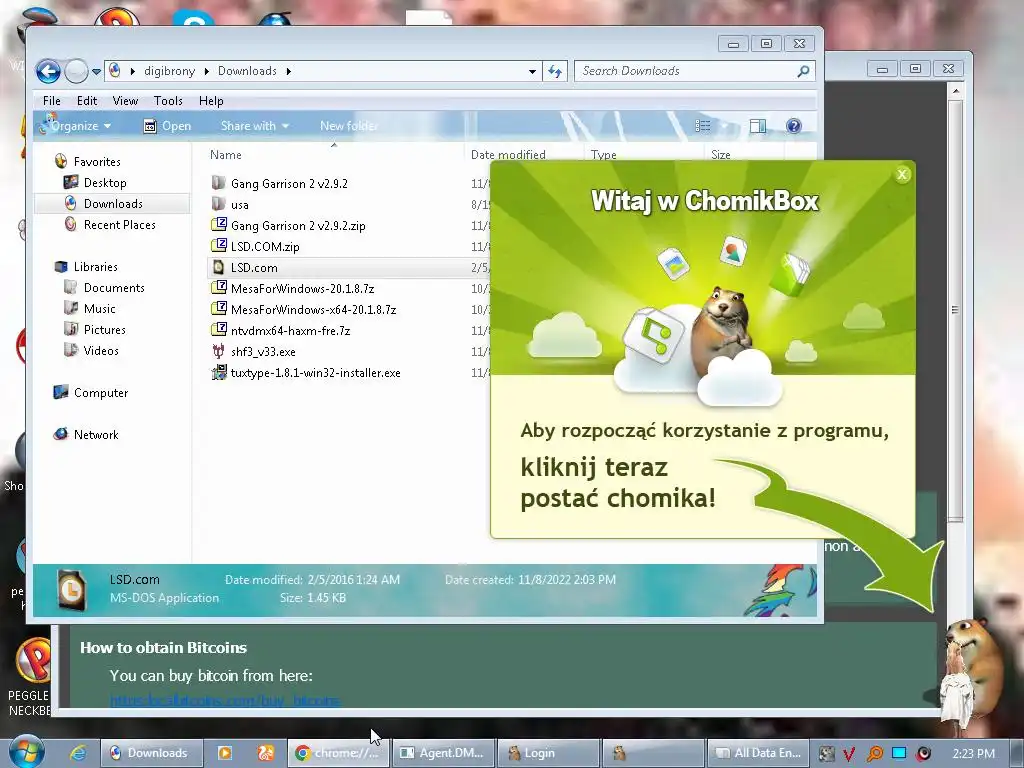Select the Gang Garrison 2 v2.9.2 folder
This screenshot has width=1024, height=768.
(x=289, y=184)
